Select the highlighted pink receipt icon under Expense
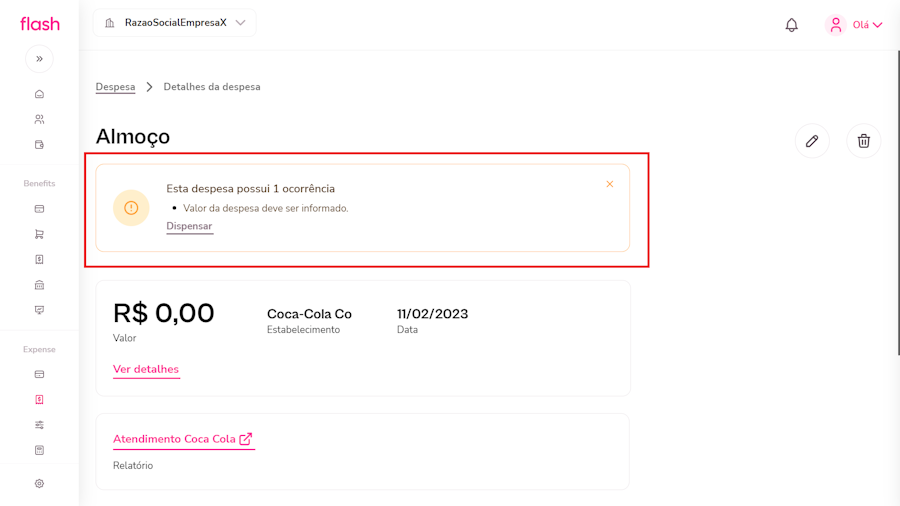Image resolution: width=900 pixels, height=506 pixels. click(39, 400)
